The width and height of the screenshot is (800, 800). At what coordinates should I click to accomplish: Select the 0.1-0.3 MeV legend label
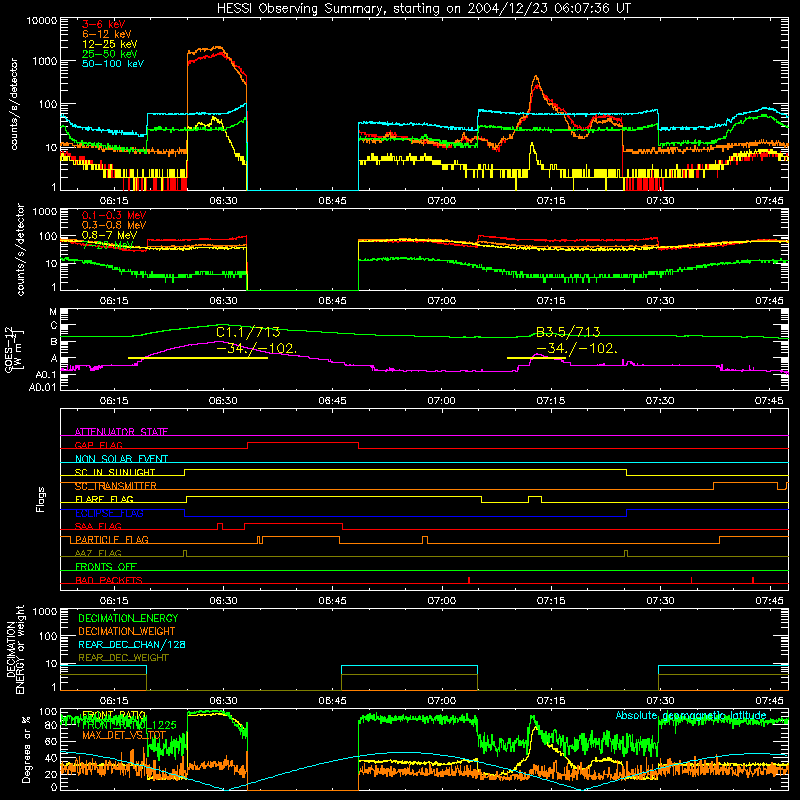click(114, 215)
